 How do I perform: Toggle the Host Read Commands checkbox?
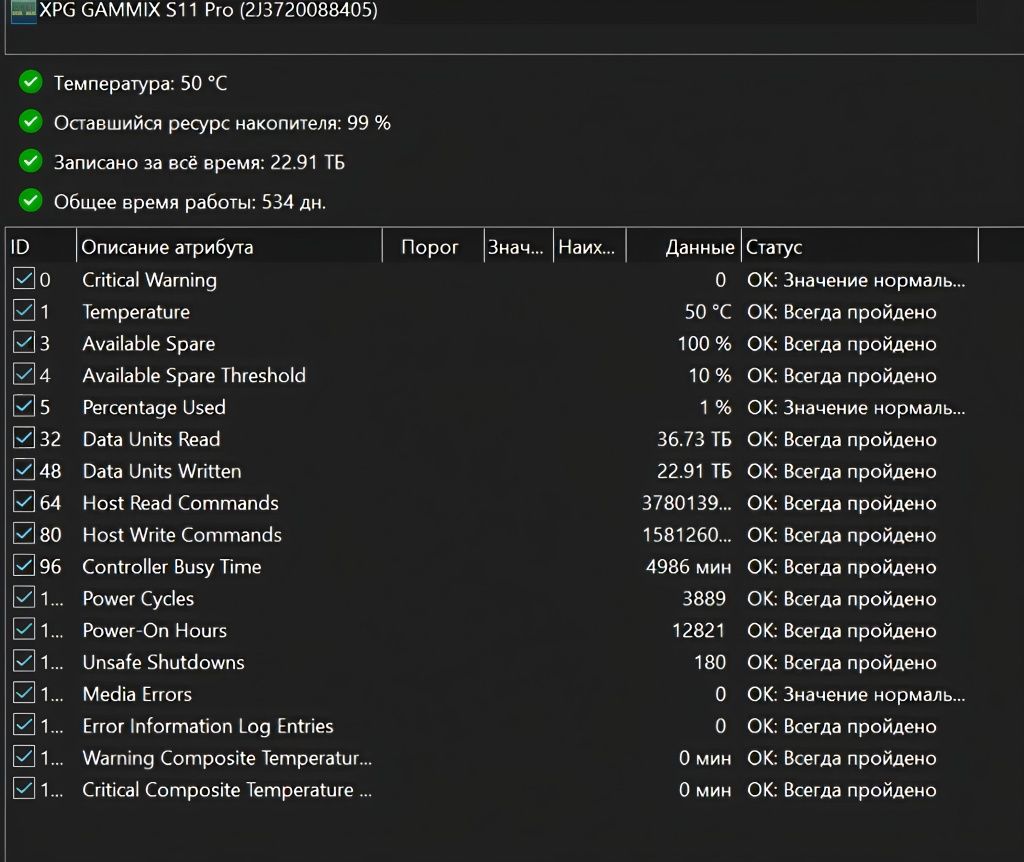24,502
